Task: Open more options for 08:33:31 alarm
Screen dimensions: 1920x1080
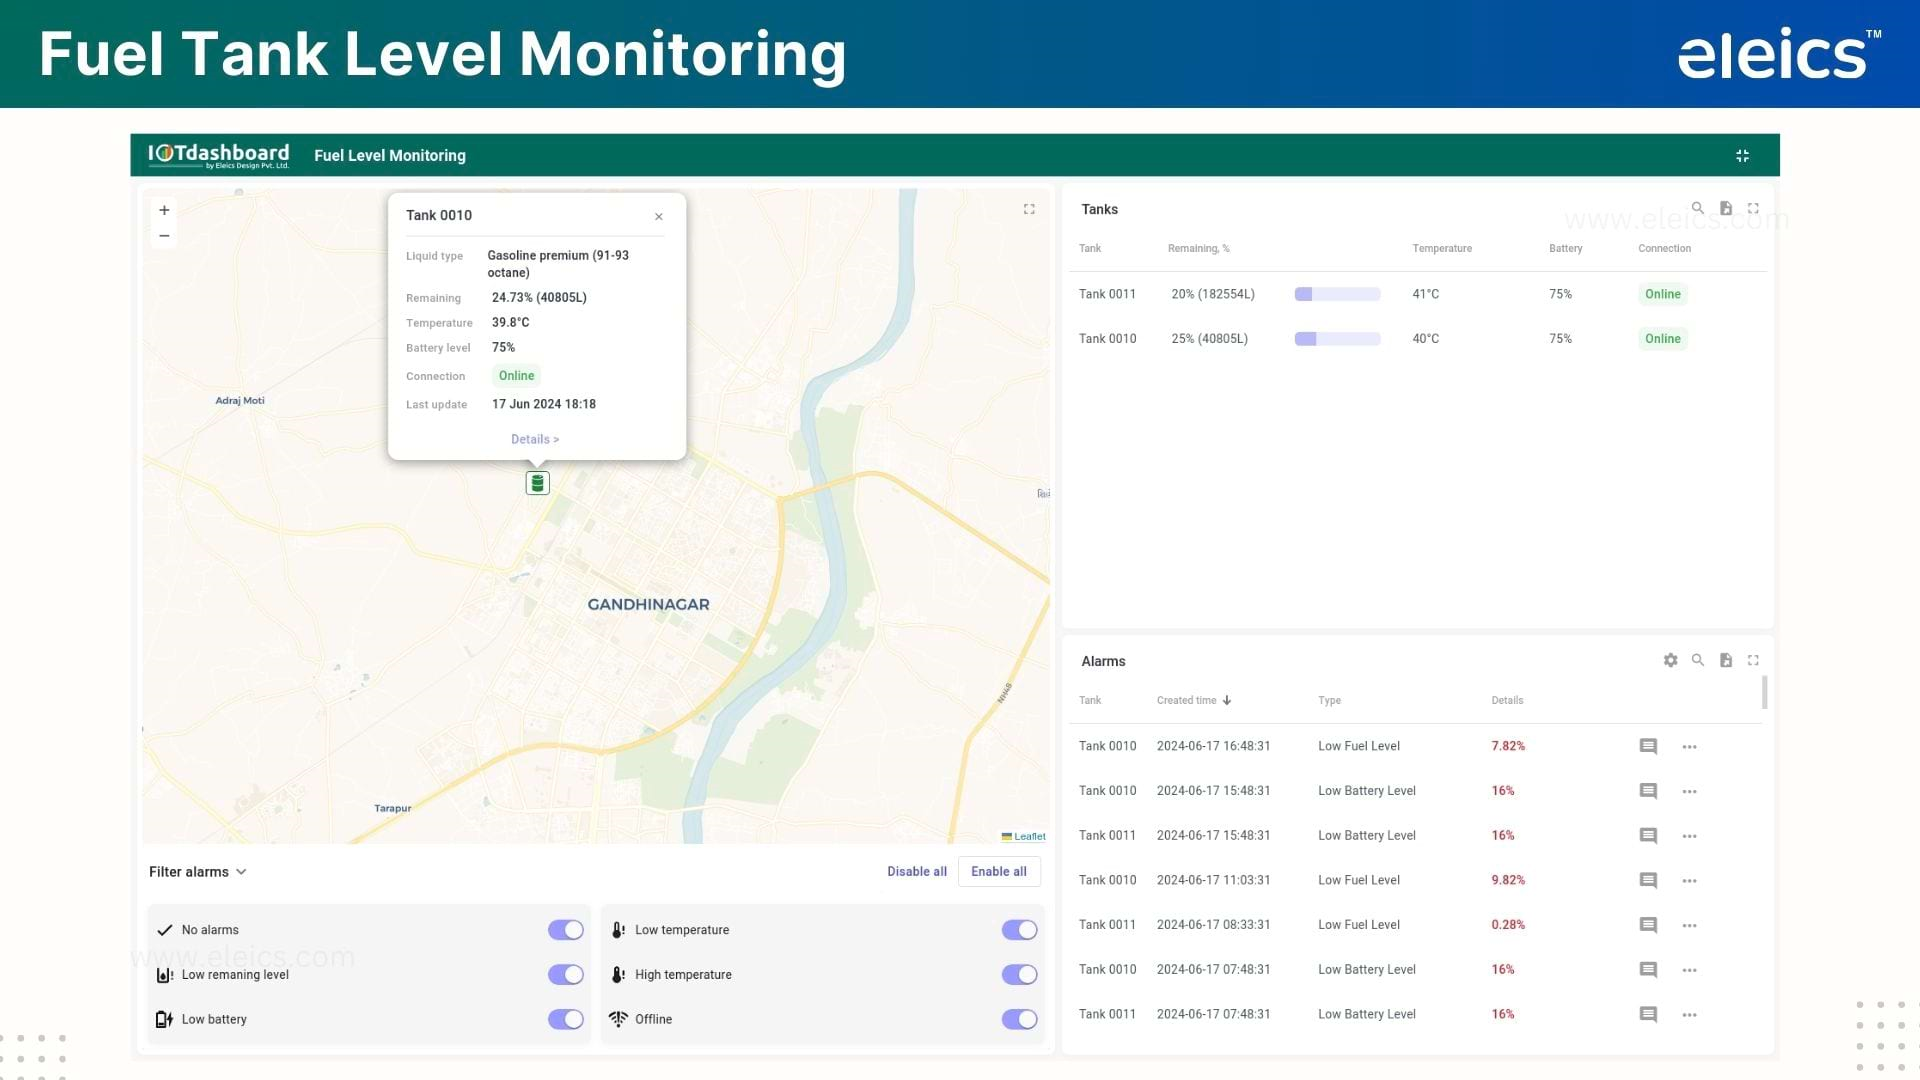Action: tap(1690, 926)
